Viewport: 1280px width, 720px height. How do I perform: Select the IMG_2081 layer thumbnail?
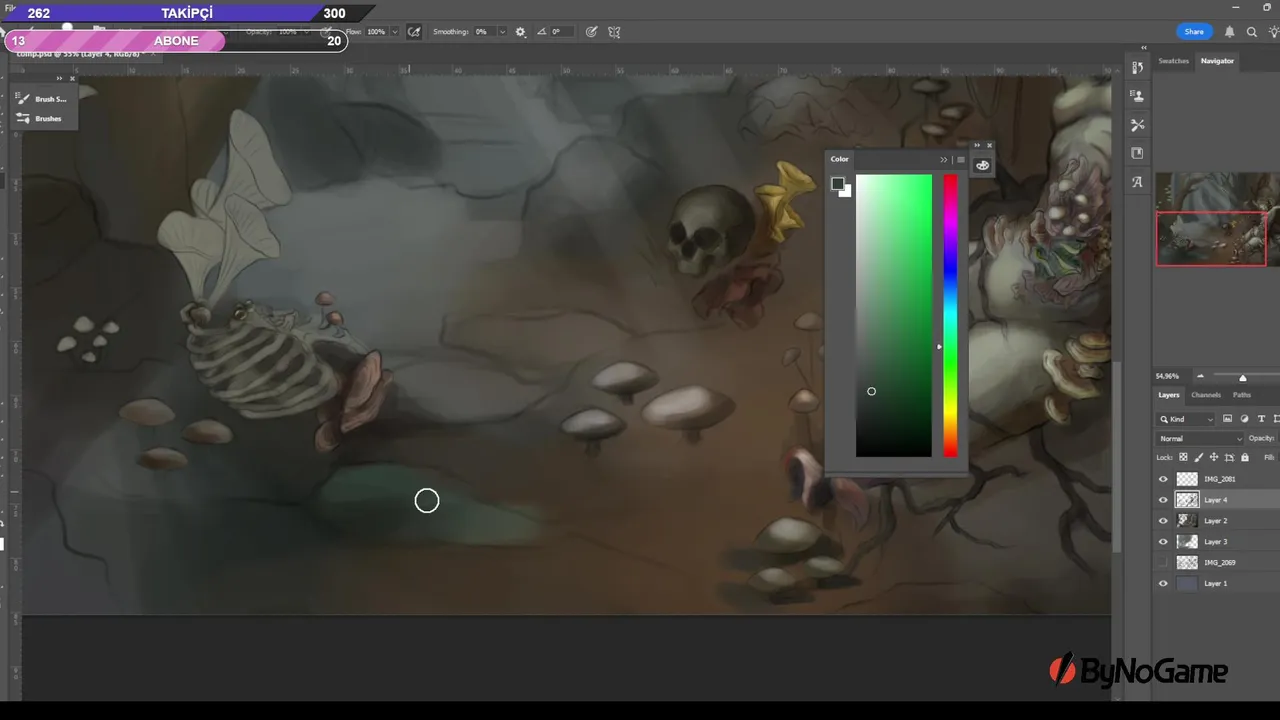coord(1187,479)
